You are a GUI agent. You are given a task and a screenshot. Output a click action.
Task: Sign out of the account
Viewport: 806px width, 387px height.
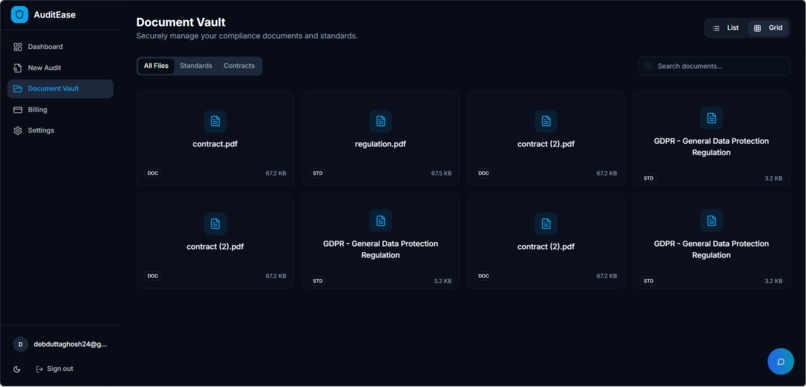tap(54, 369)
